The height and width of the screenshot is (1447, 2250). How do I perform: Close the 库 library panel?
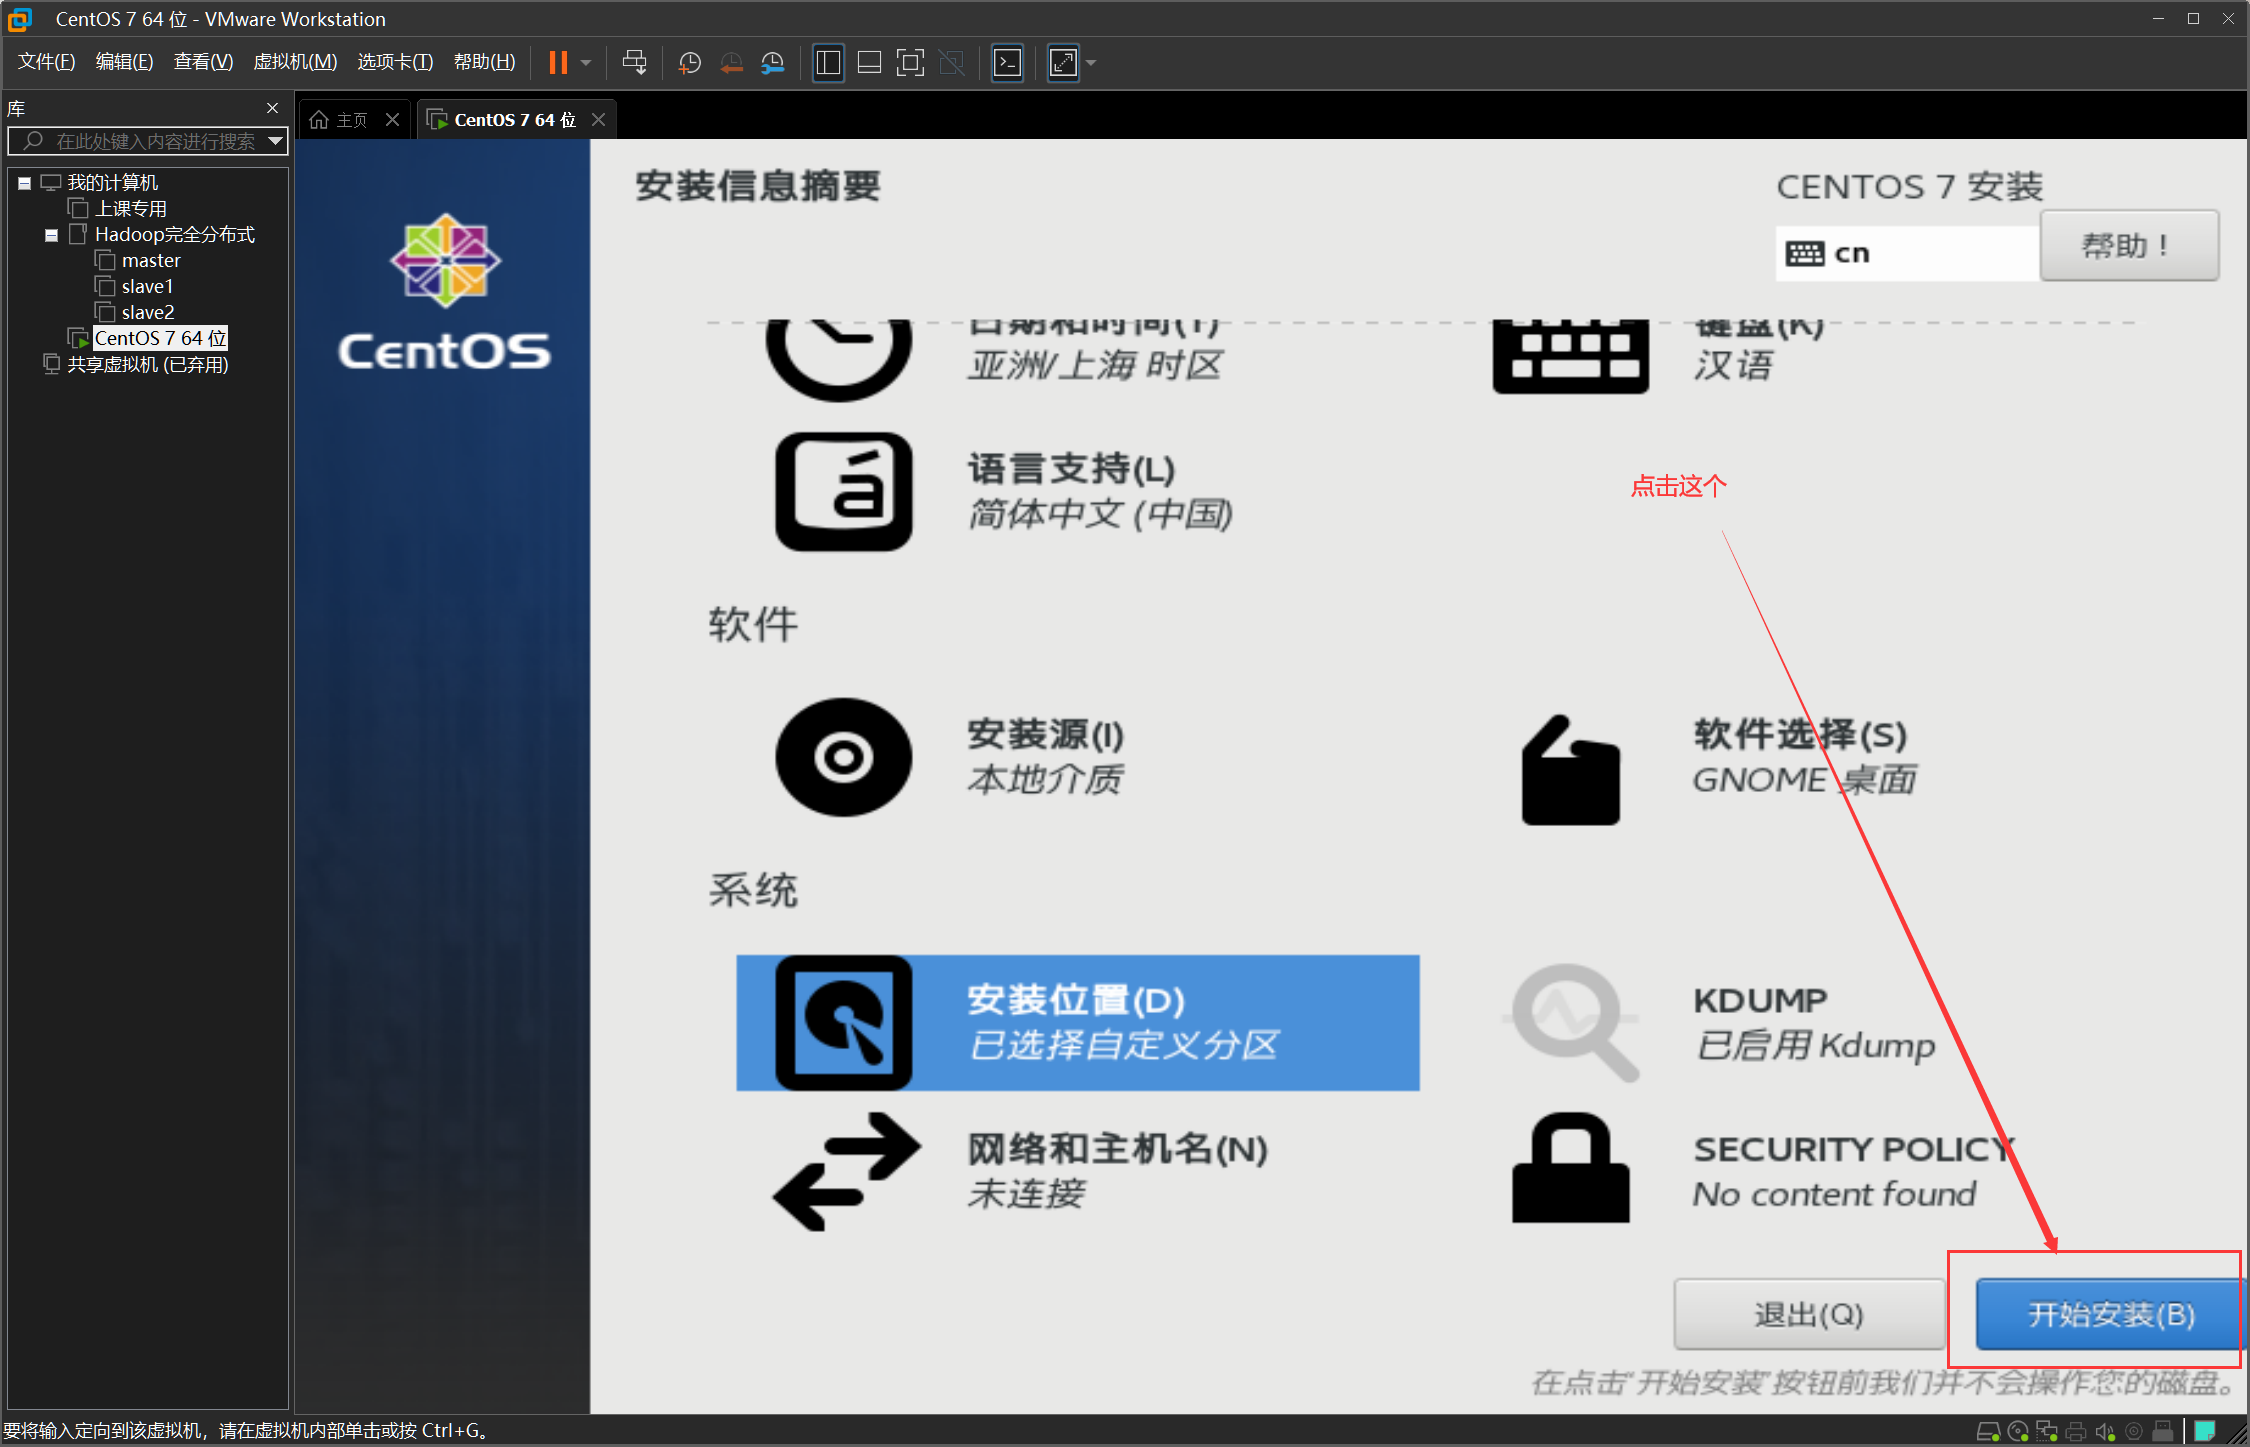[x=272, y=108]
